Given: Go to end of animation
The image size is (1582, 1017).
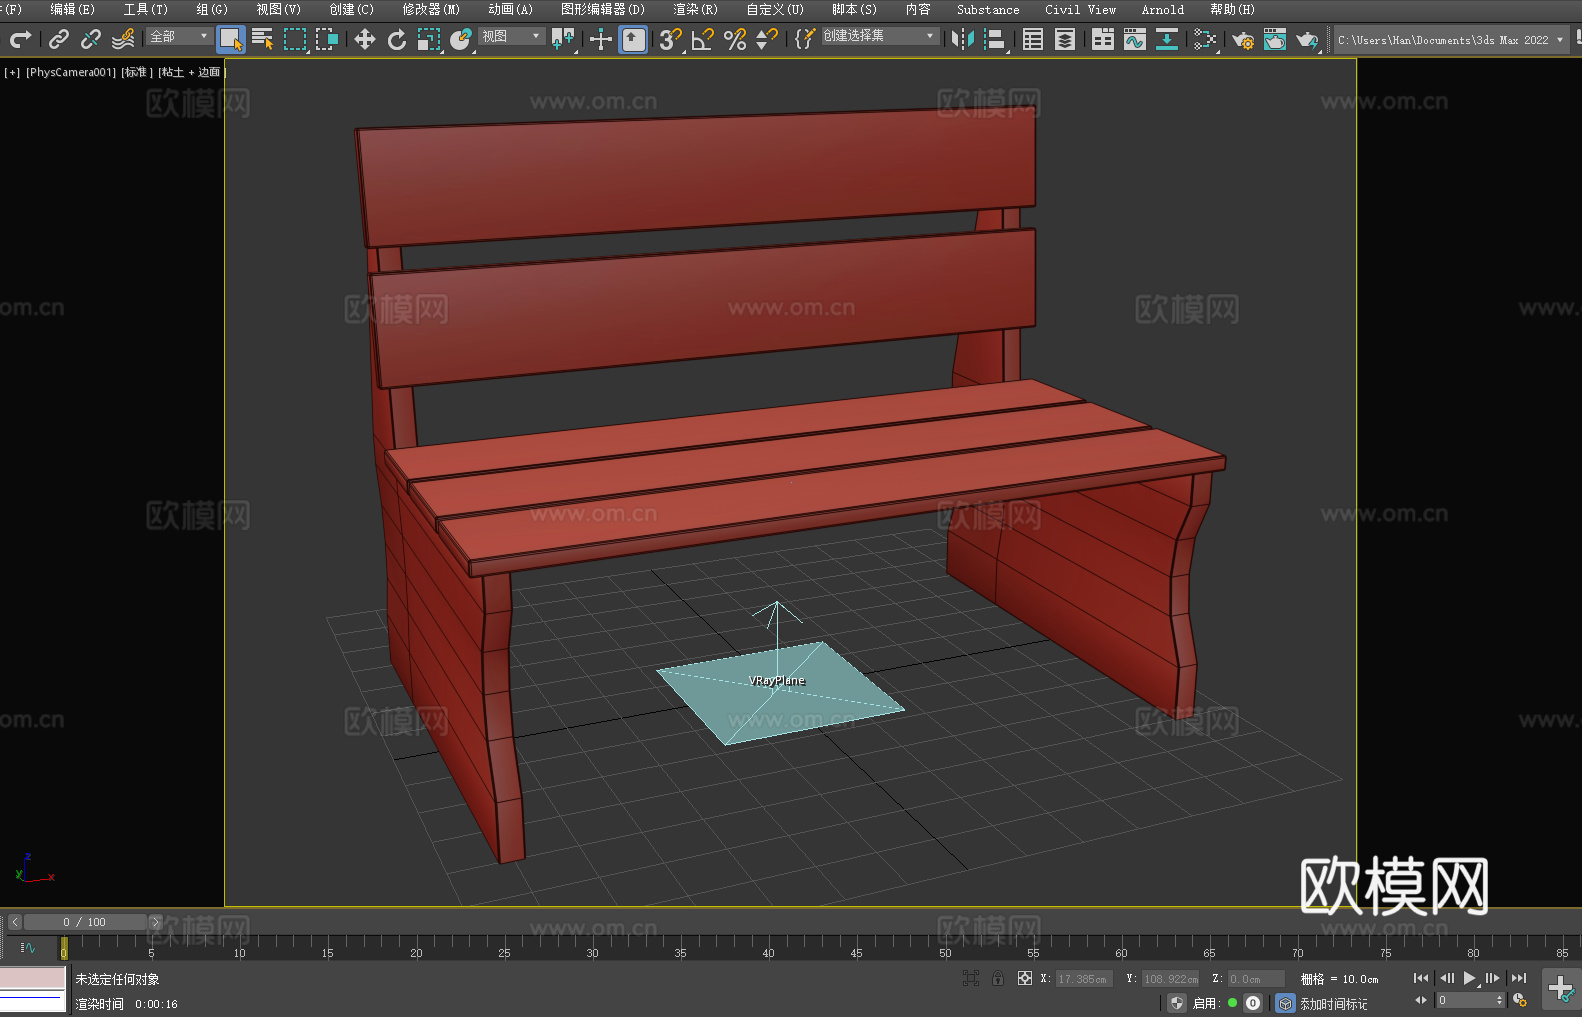Looking at the screenshot, I should [1519, 978].
